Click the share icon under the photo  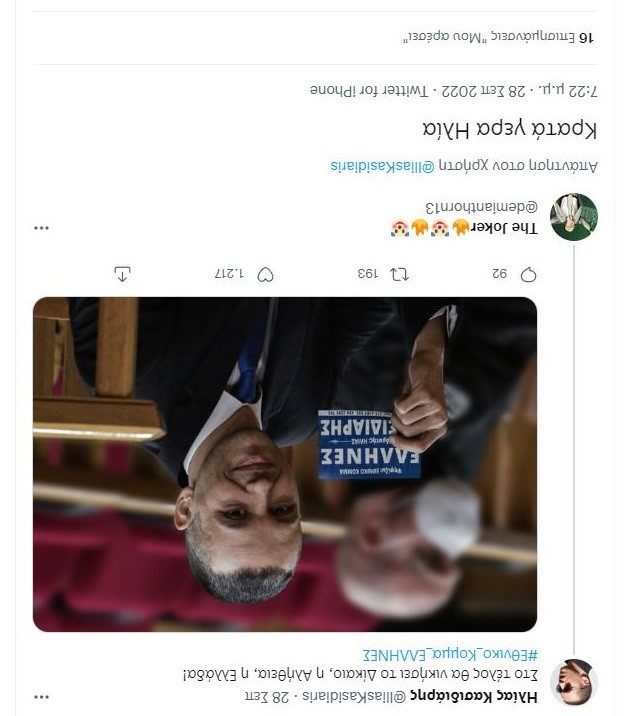(123, 273)
